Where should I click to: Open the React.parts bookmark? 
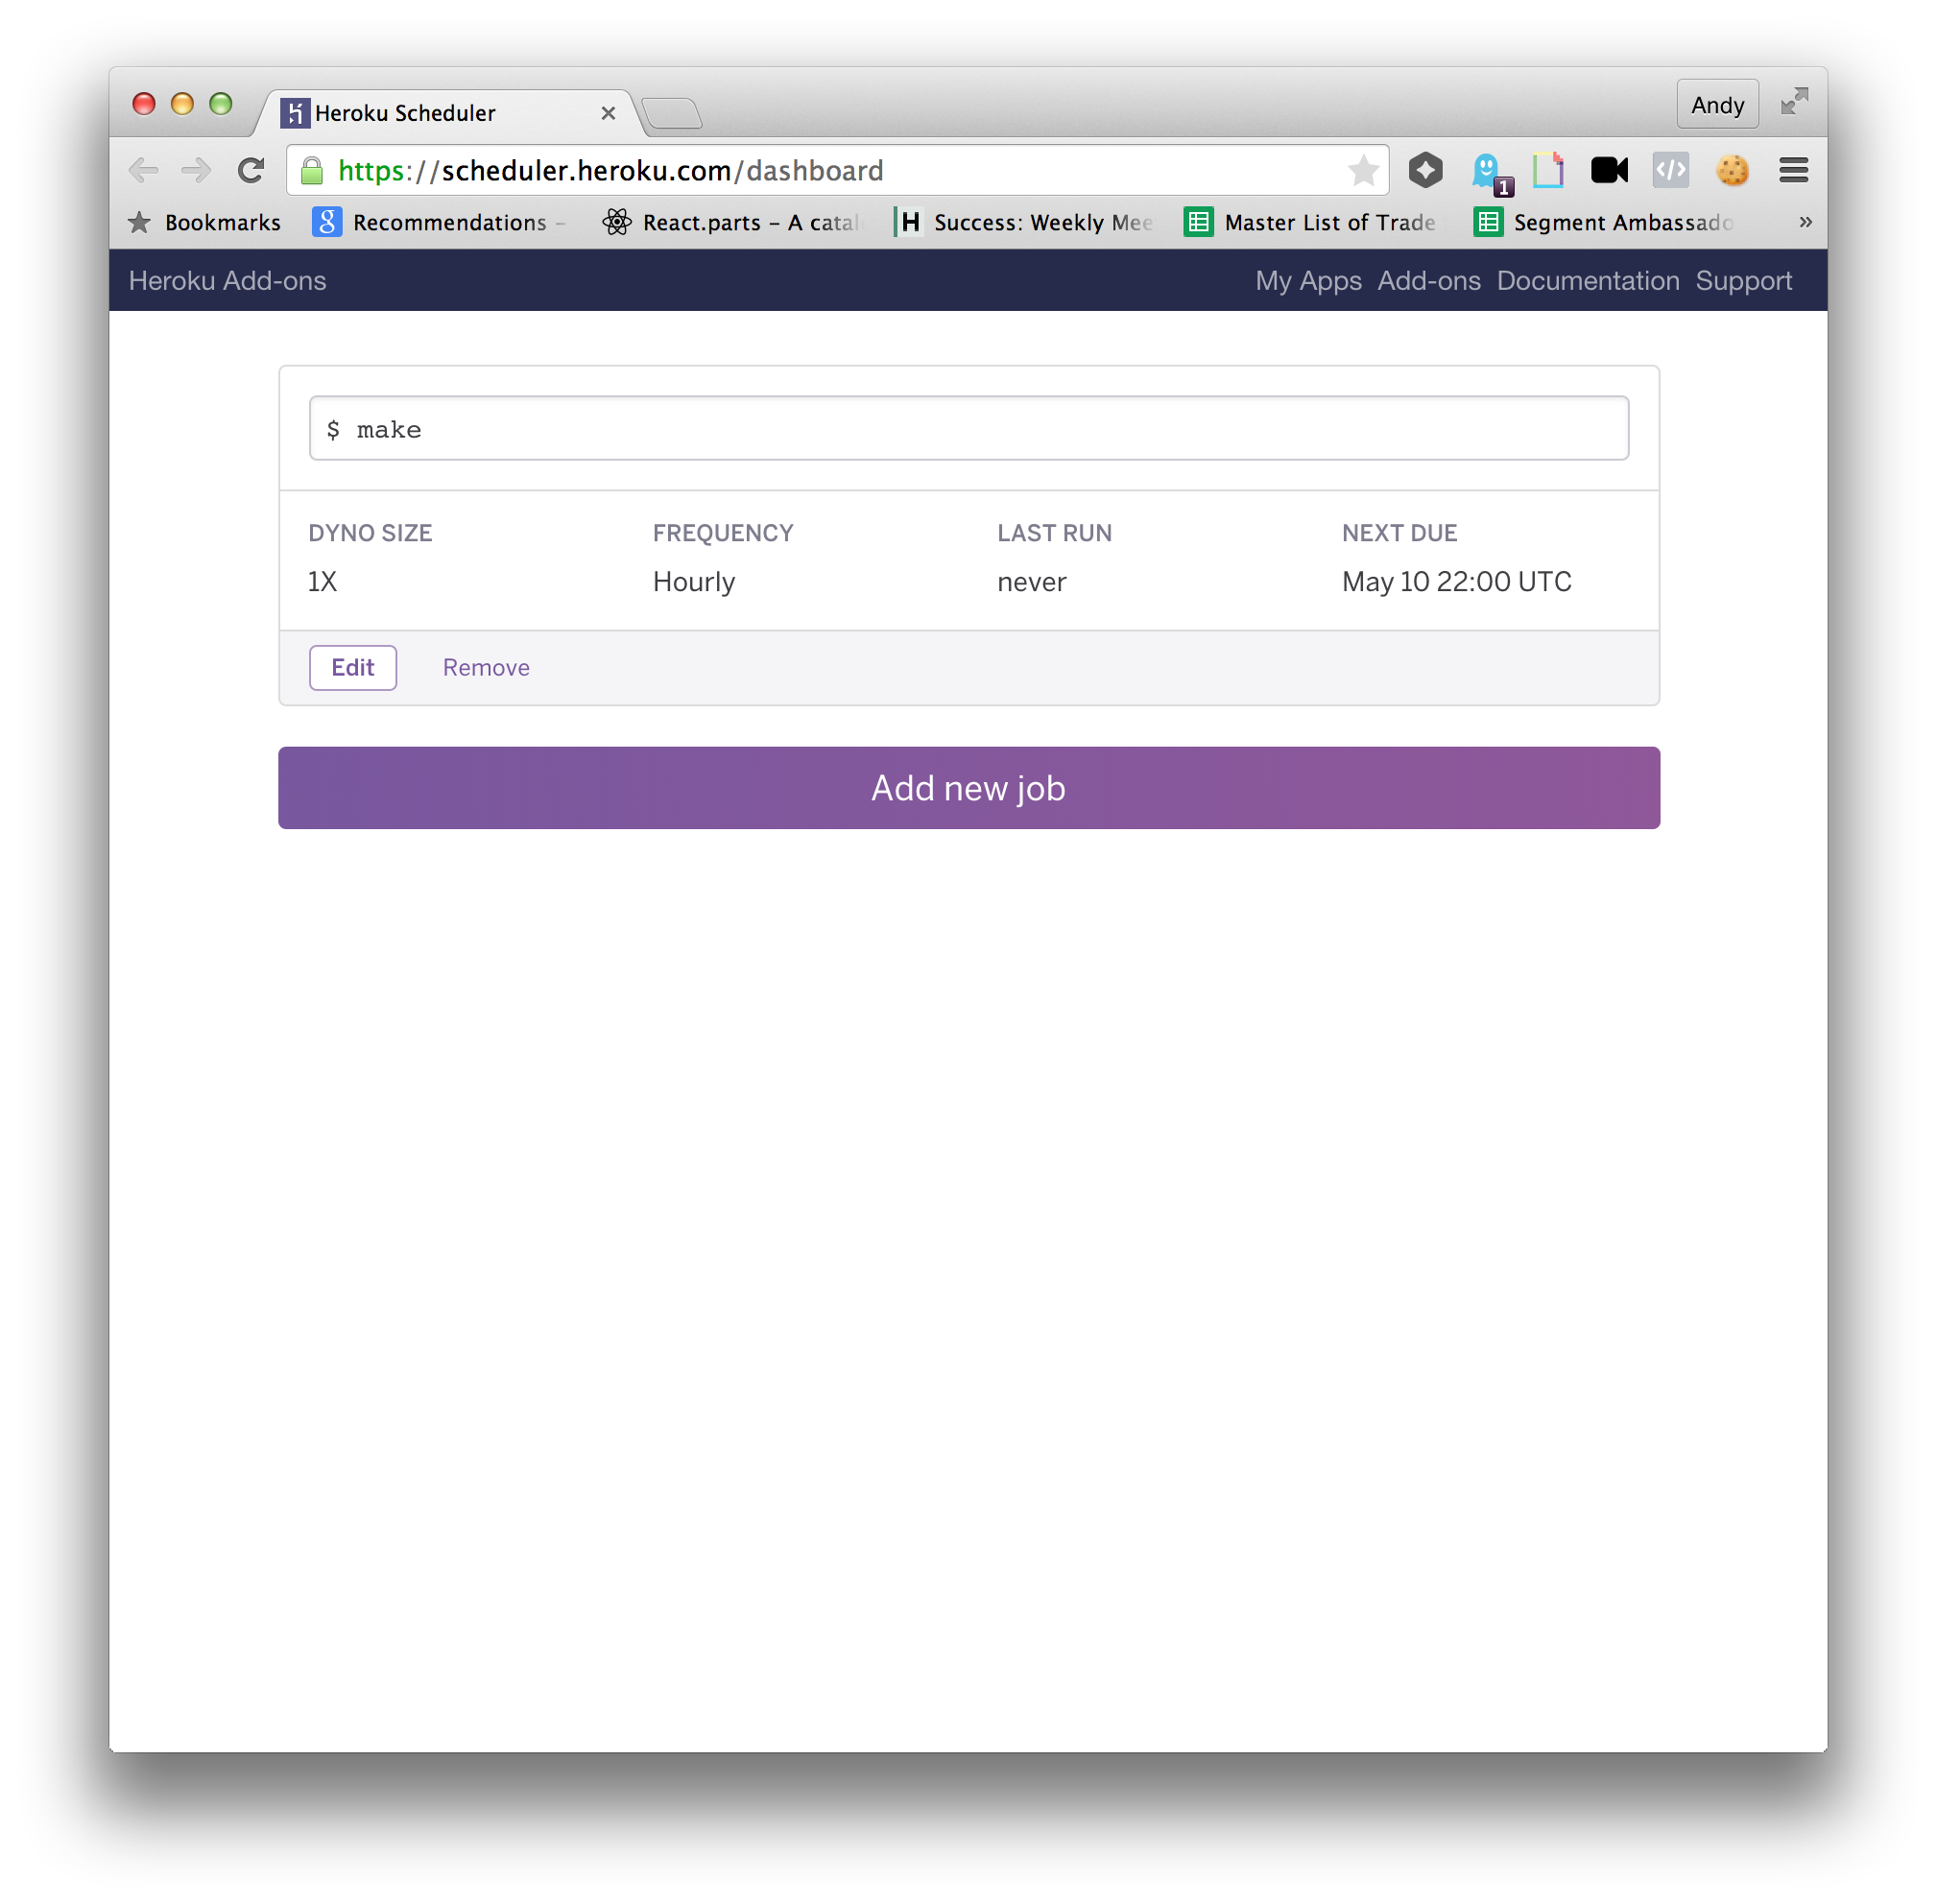pyautogui.click(x=733, y=222)
